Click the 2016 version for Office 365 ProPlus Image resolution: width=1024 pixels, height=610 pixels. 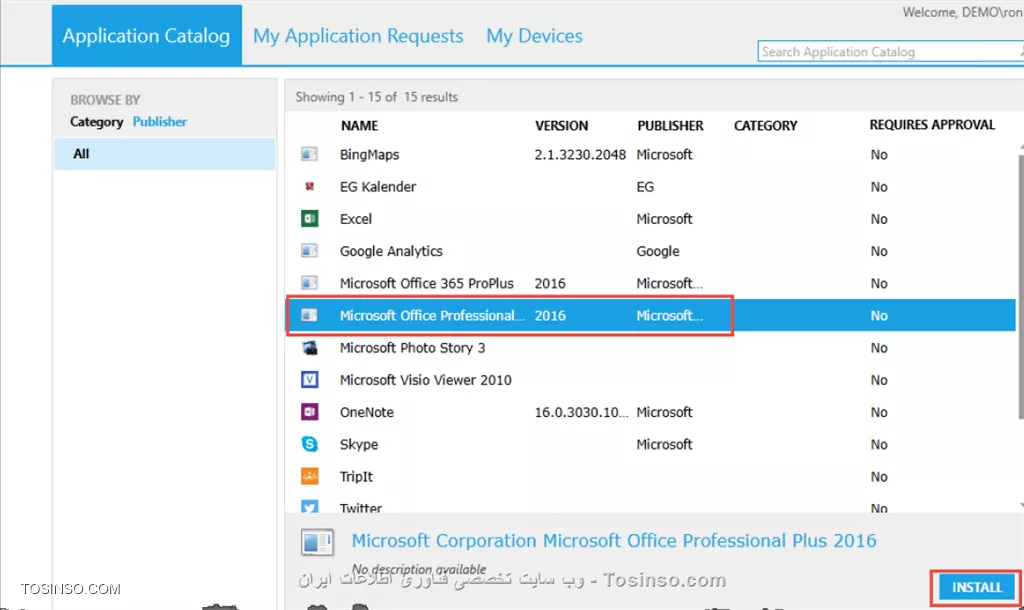550,283
